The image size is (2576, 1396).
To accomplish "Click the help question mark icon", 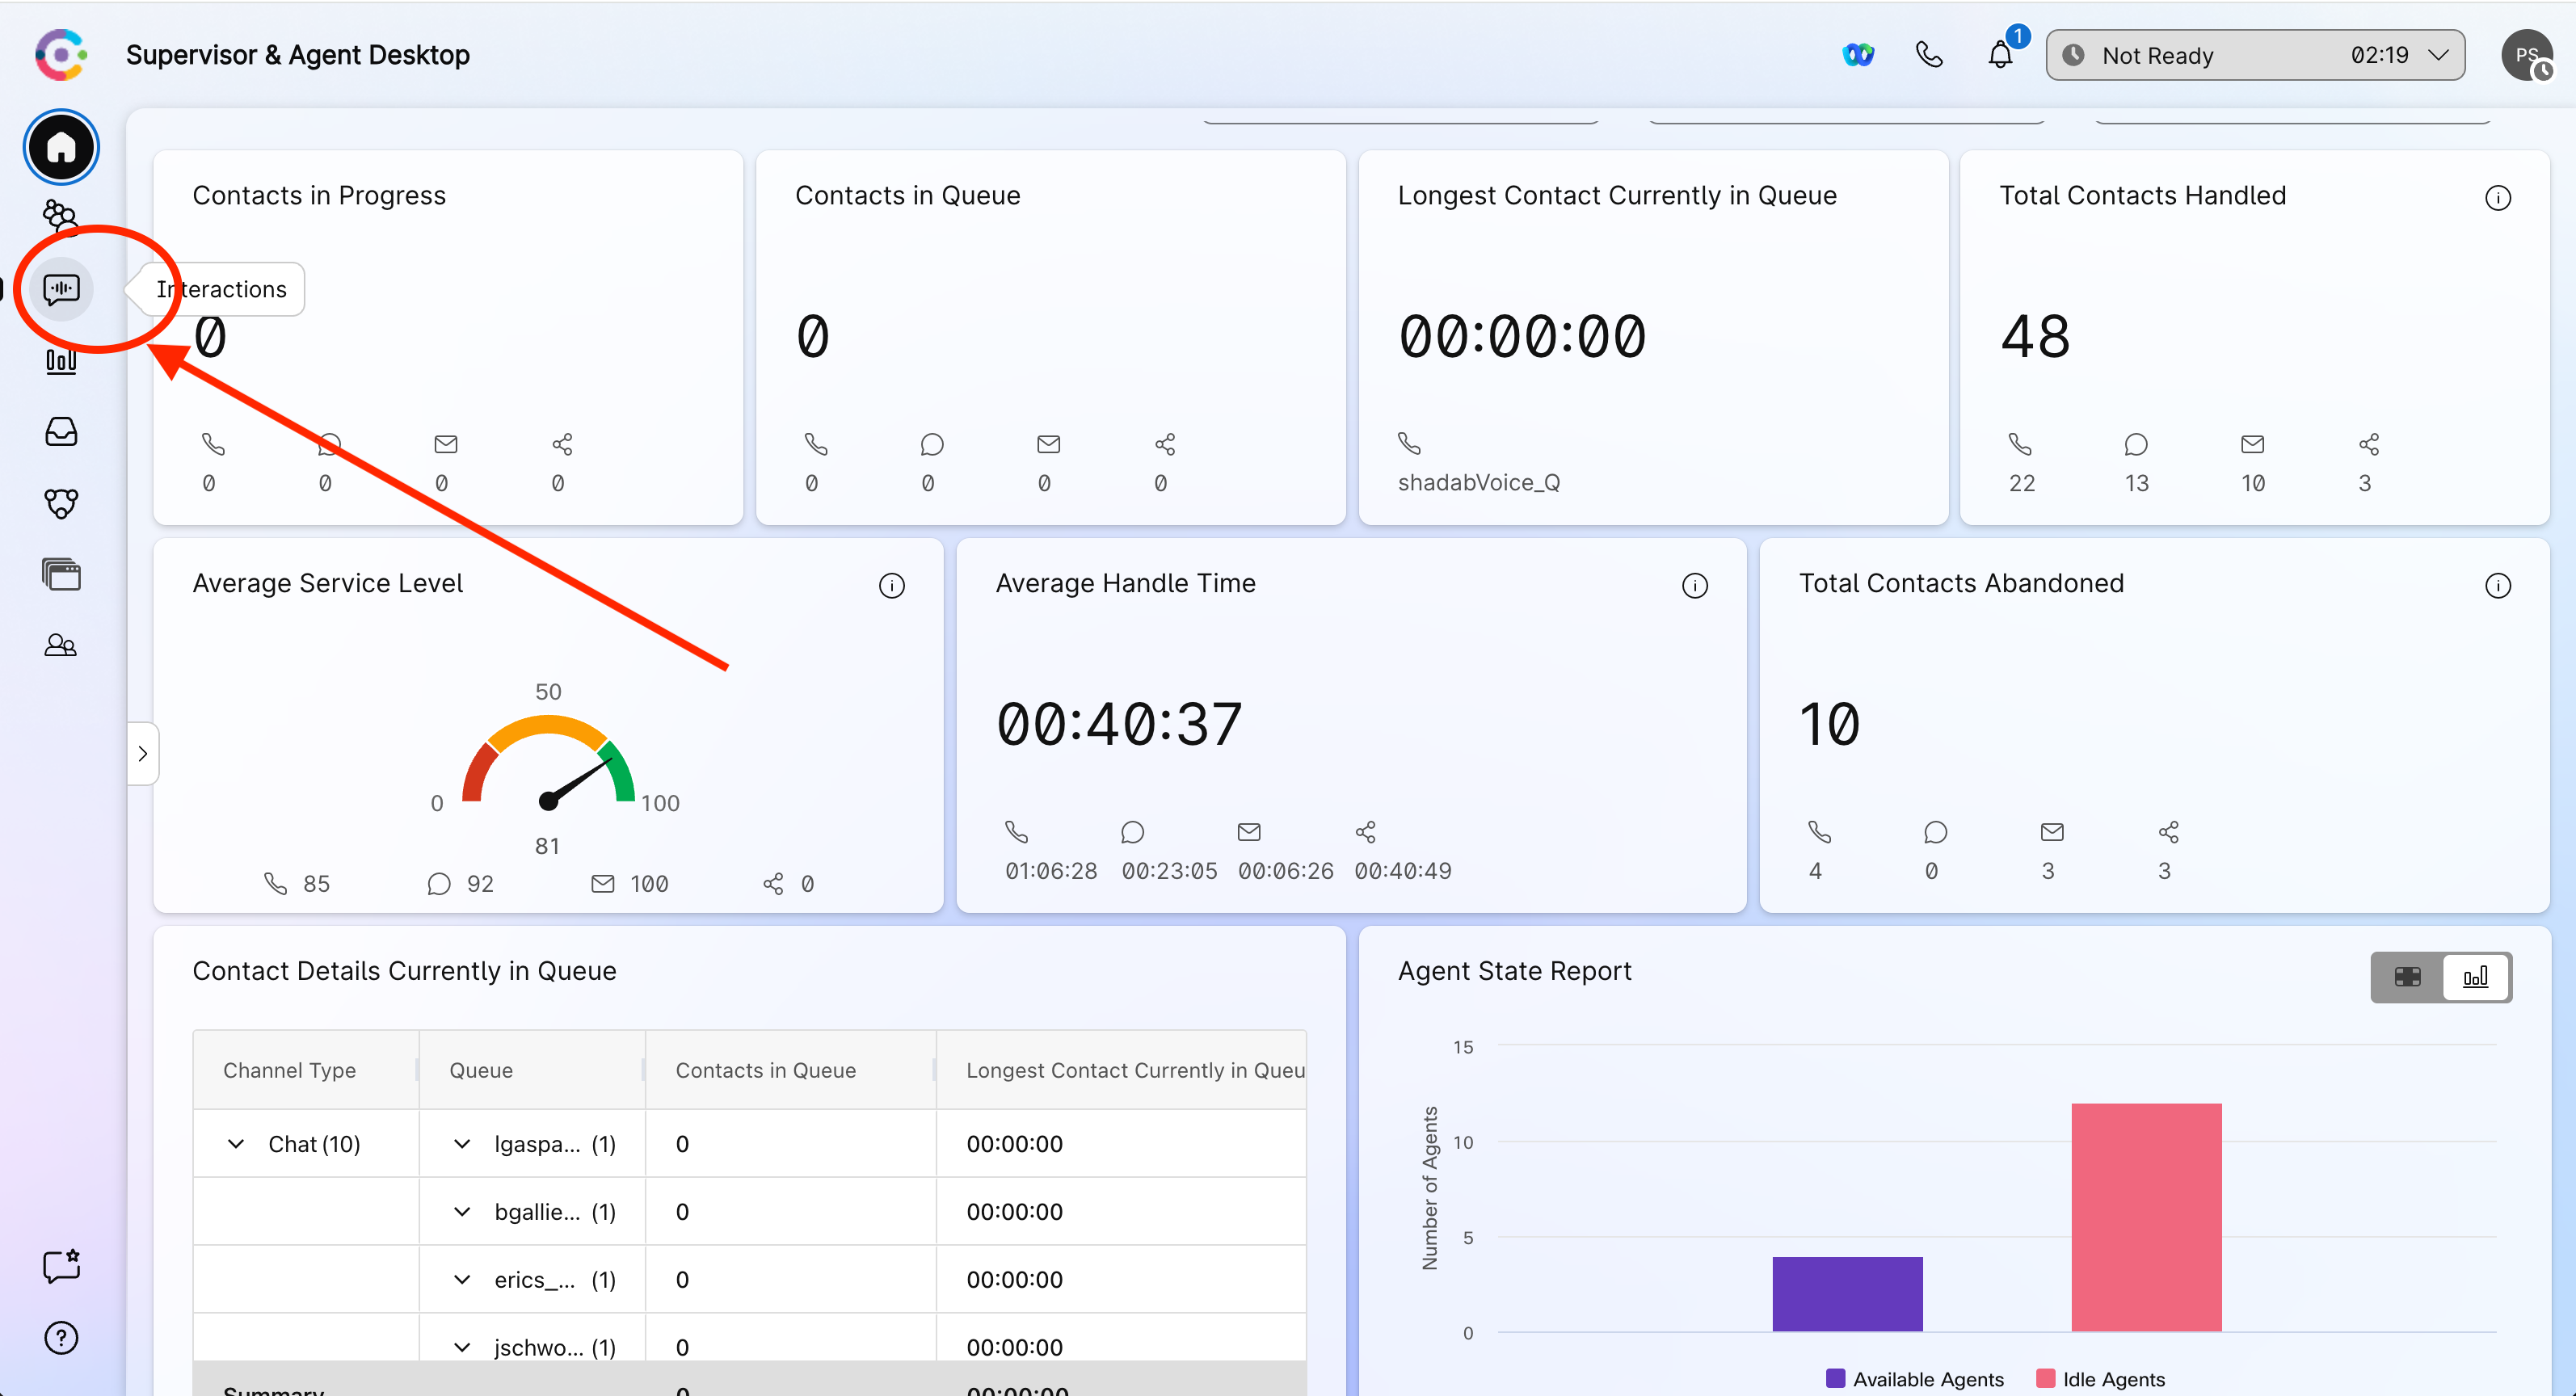I will tap(61, 1338).
